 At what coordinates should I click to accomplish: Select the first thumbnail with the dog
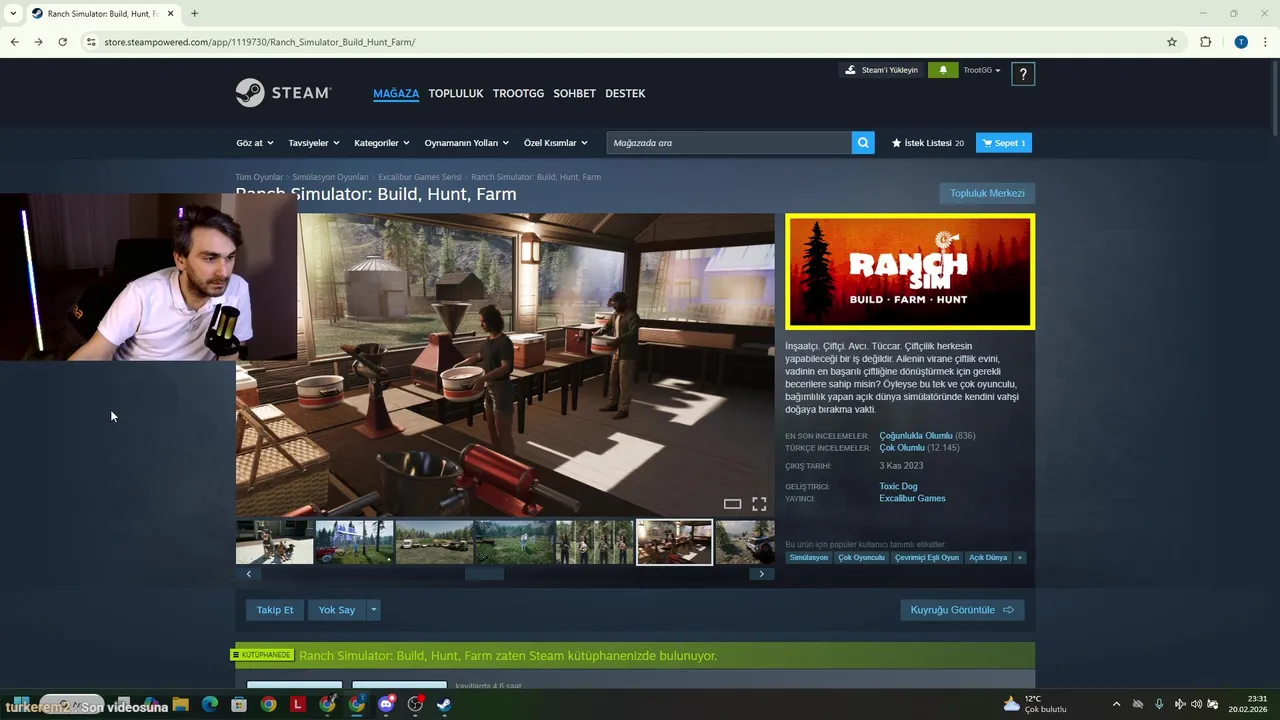click(x=274, y=542)
